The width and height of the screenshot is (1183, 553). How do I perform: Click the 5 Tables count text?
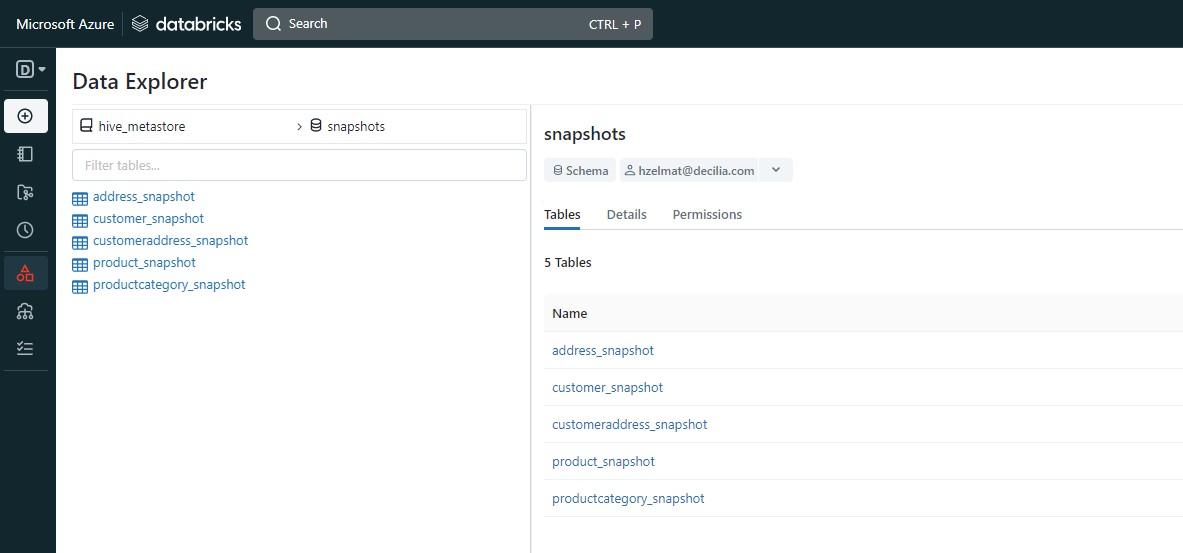point(567,263)
